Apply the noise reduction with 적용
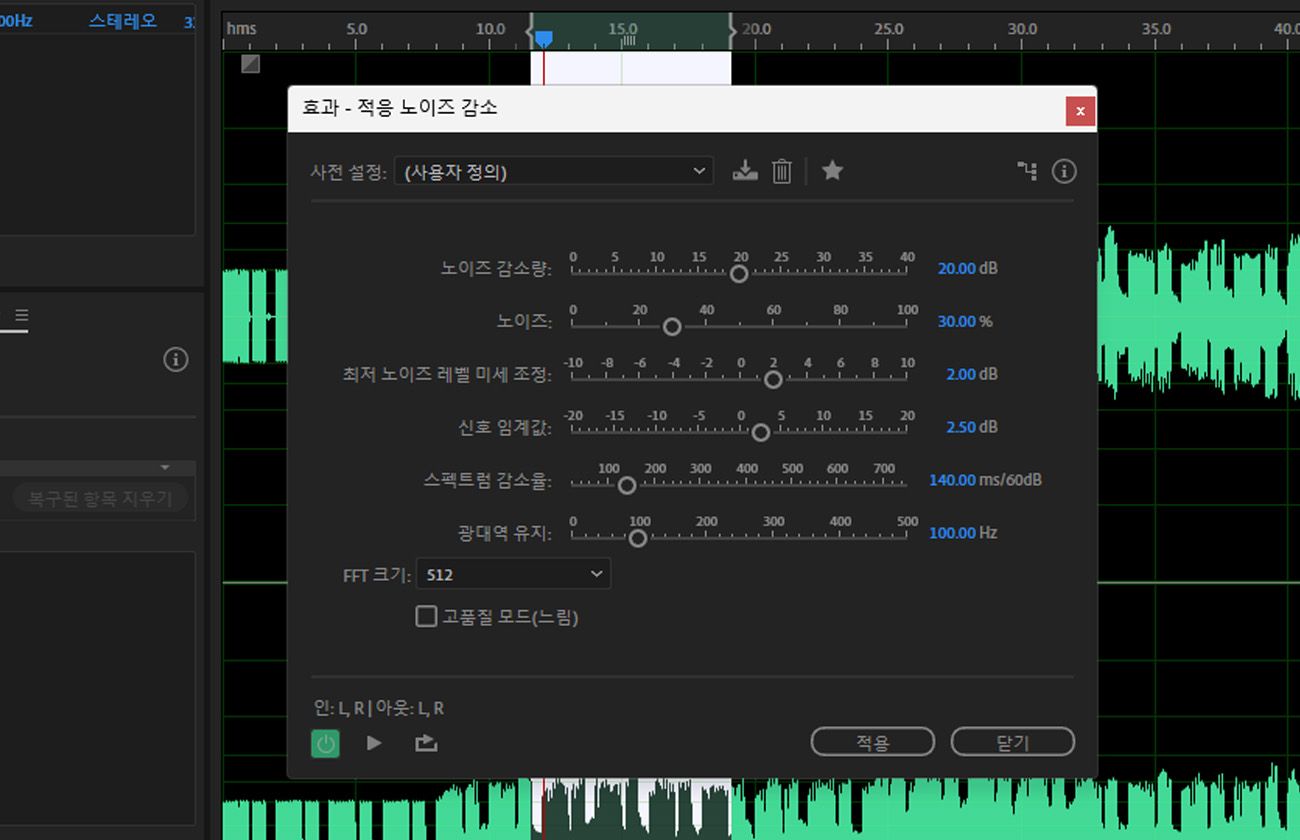 [872, 741]
